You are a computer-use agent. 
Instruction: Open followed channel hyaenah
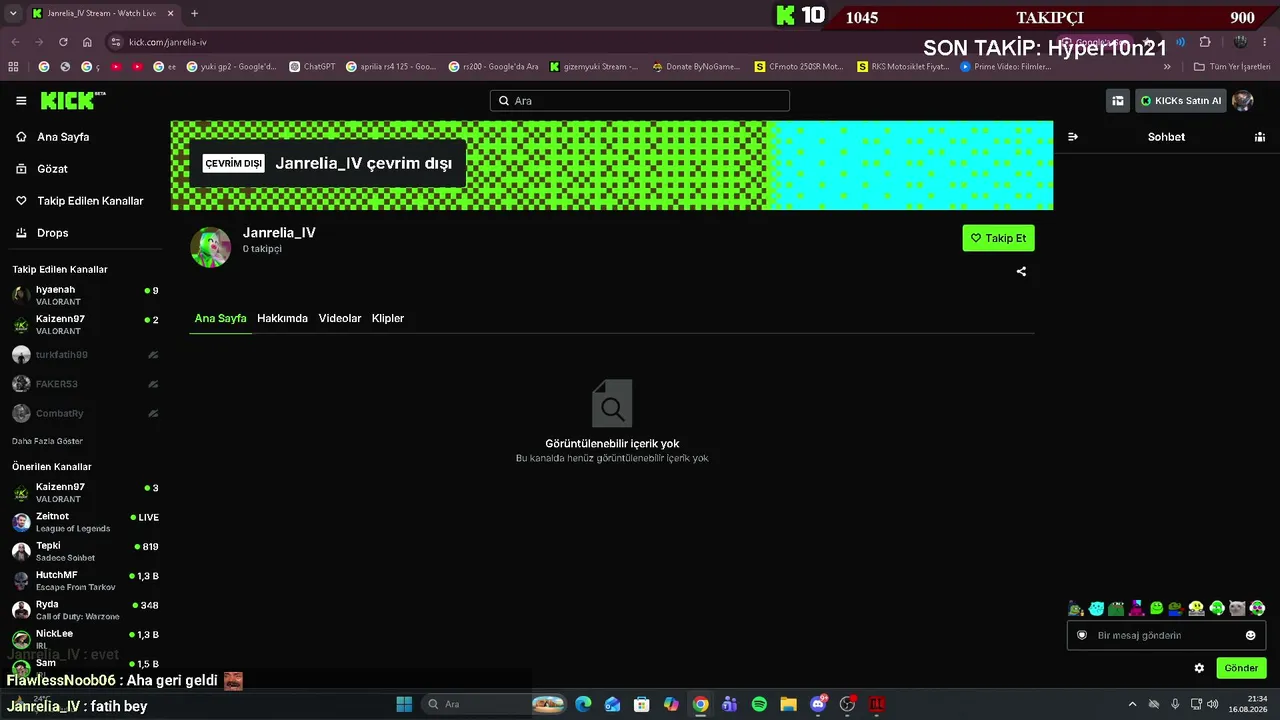(x=85, y=295)
